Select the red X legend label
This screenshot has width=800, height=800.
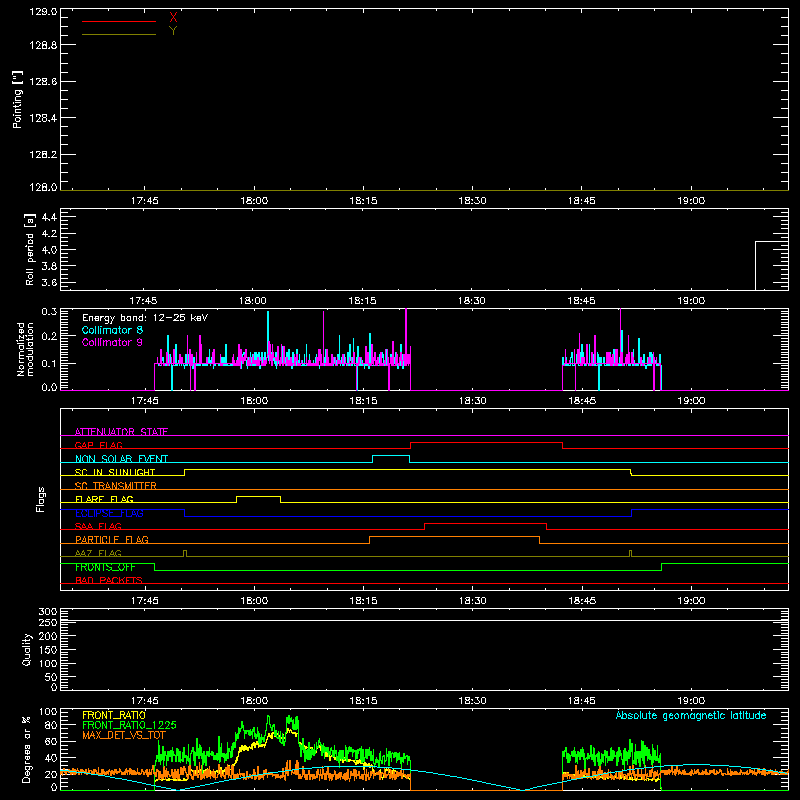(173, 17)
